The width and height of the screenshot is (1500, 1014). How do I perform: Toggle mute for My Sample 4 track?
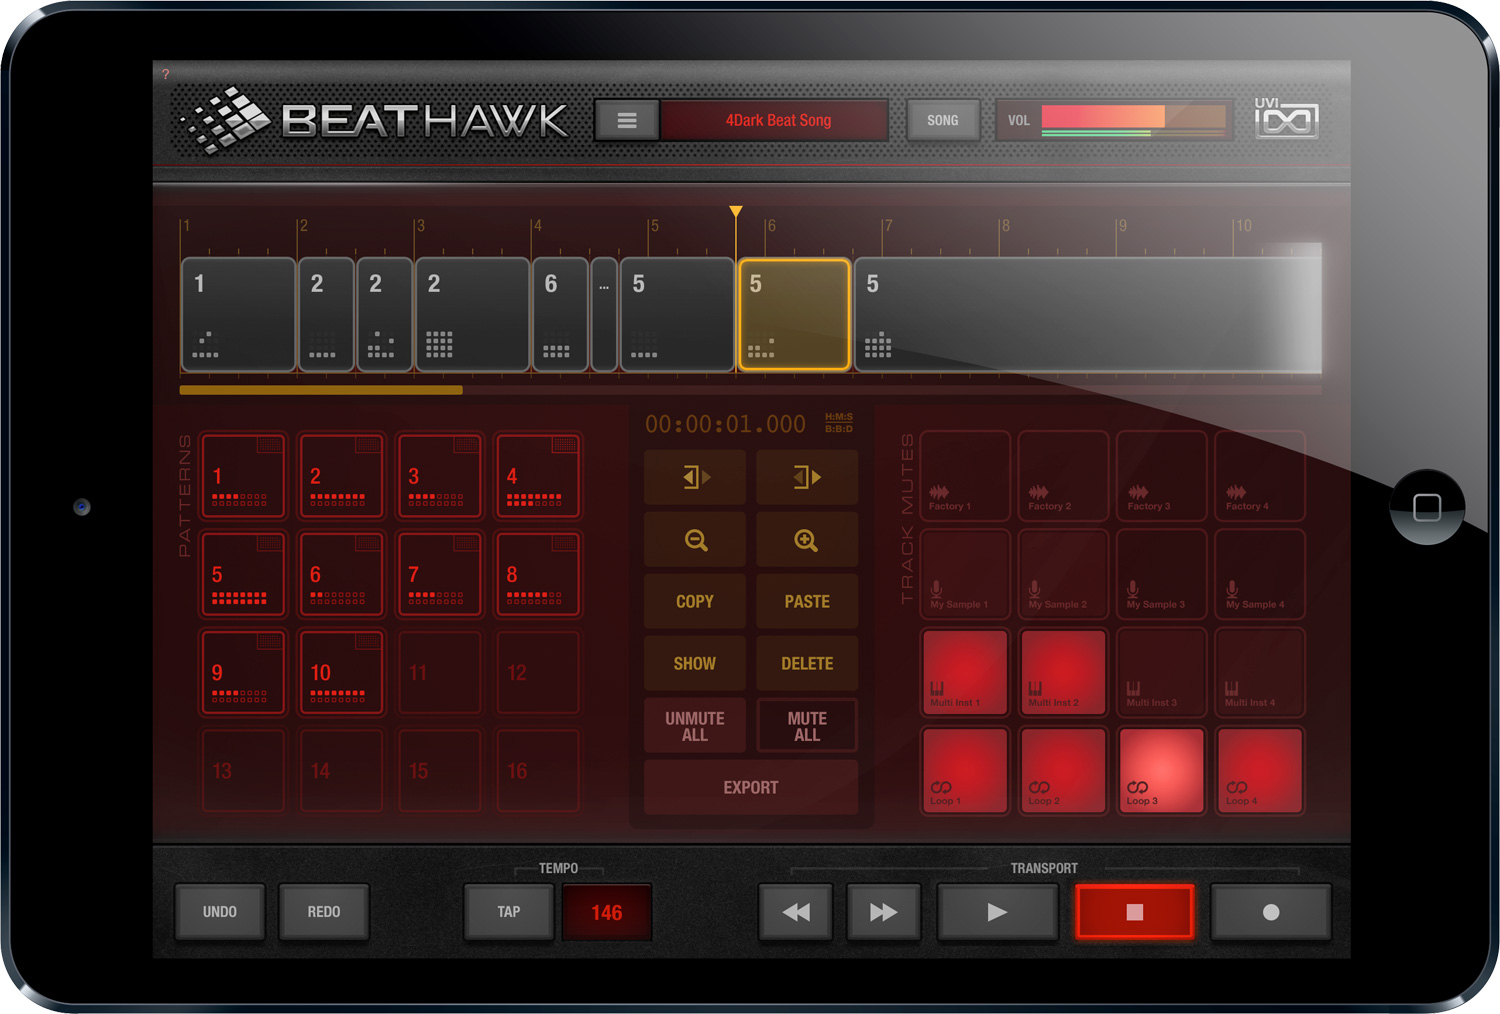tap(1260, 574)
